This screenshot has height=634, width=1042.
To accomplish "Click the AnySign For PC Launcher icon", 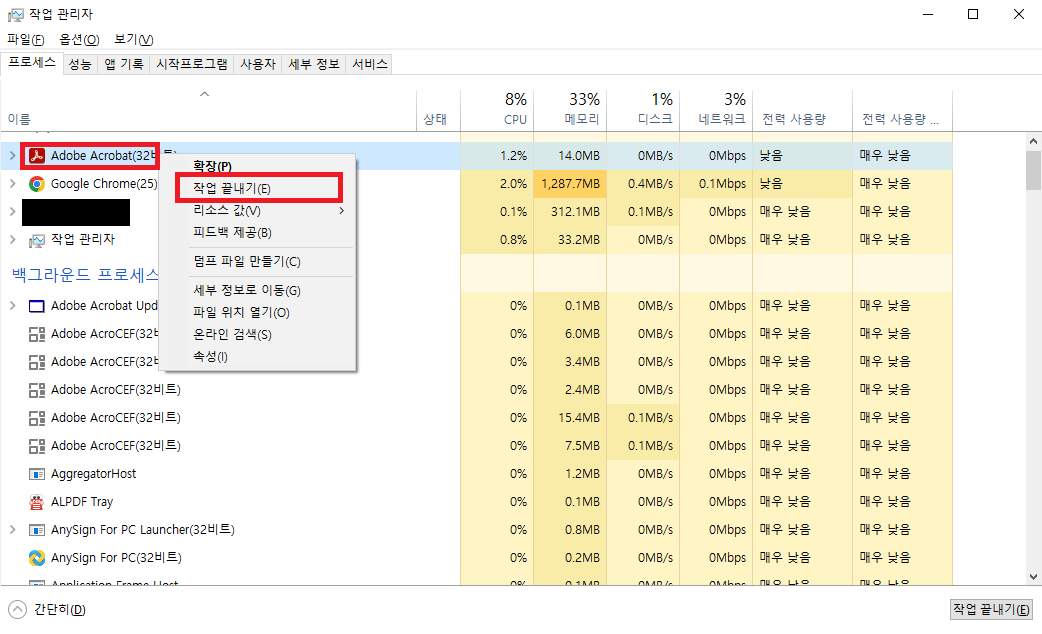I will pos(37,530).
